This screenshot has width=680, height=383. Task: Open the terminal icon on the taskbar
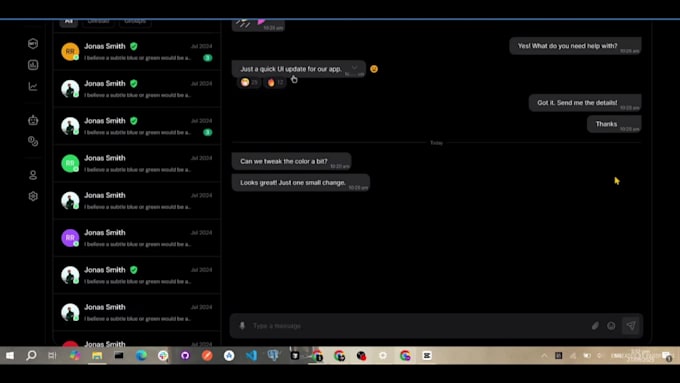pos(119,356)
